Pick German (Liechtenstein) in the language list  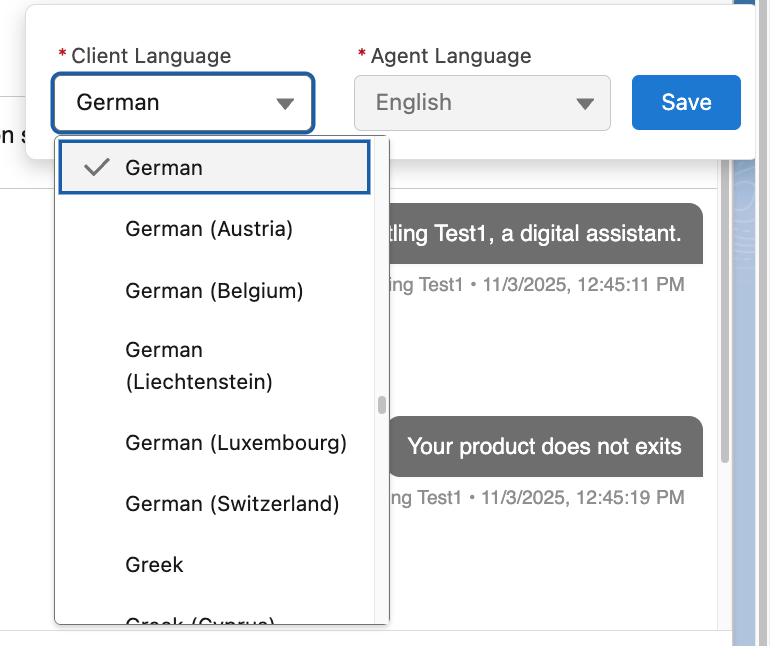(x=198, y=366)
